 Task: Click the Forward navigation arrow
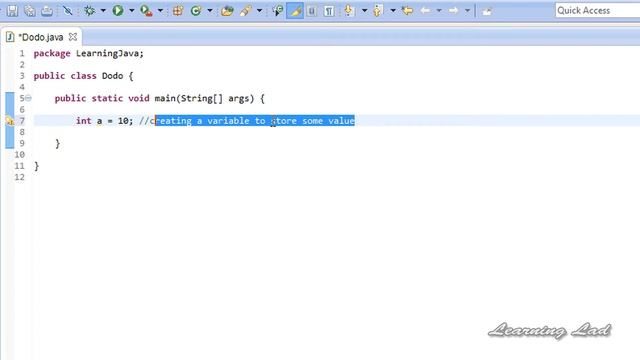coord(453,11)
